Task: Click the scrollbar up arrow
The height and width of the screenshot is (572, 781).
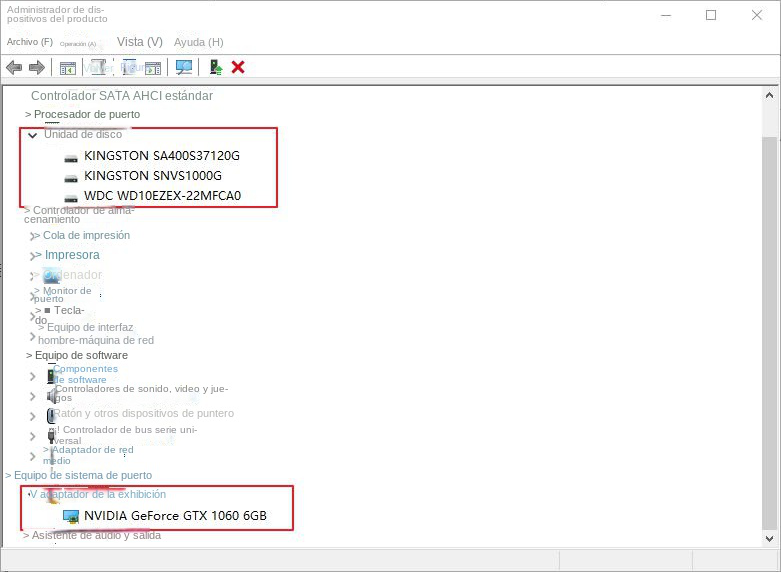Action: click(x=770, y=95)
